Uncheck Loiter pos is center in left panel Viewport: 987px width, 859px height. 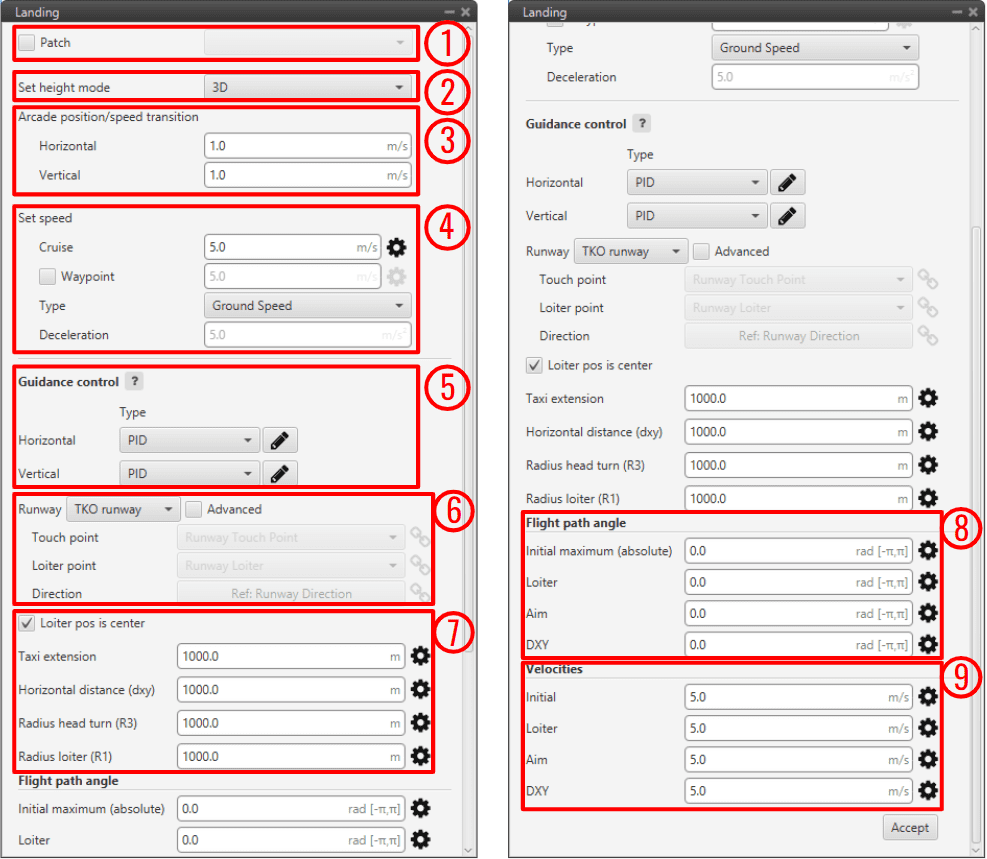[x=27, y=623]
